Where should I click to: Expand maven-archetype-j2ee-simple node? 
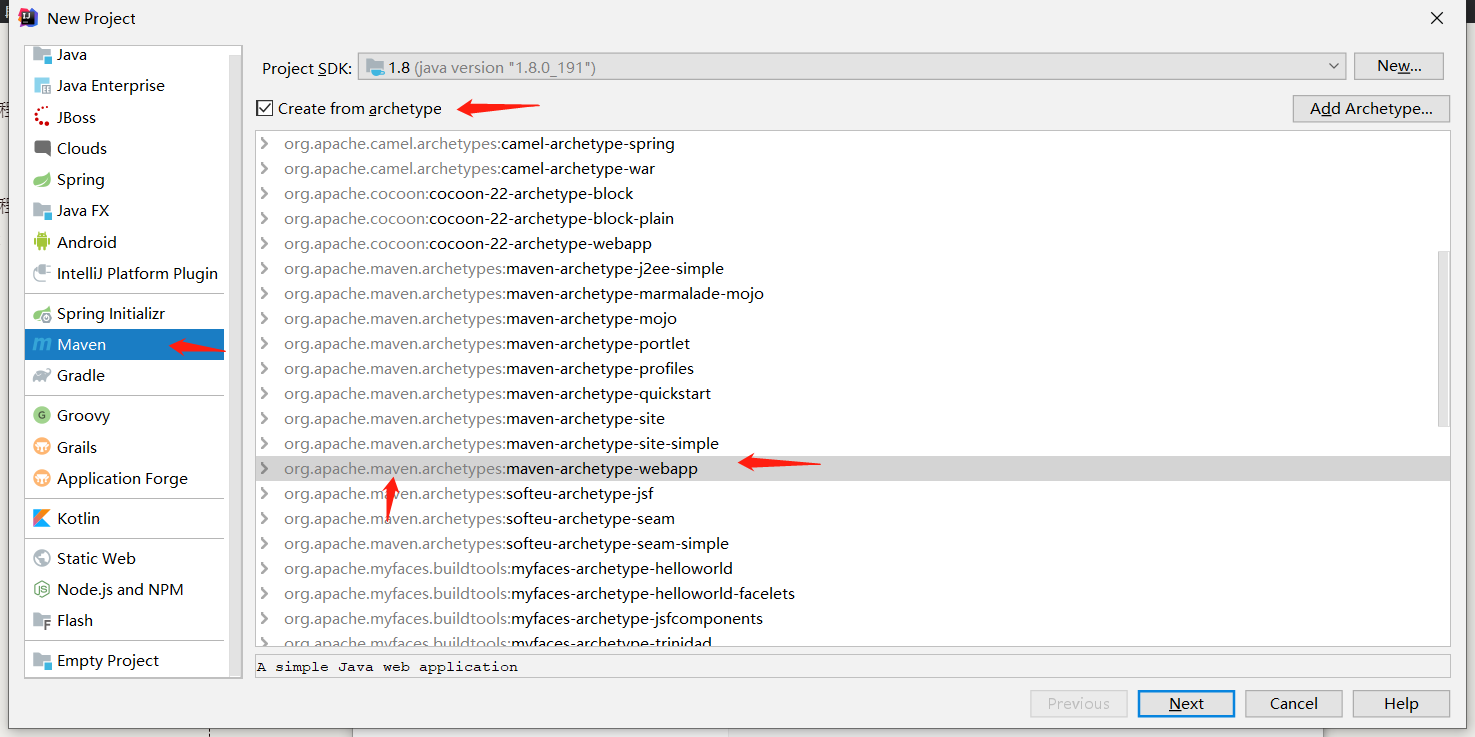pyautogui.click(x=265, y=269)
